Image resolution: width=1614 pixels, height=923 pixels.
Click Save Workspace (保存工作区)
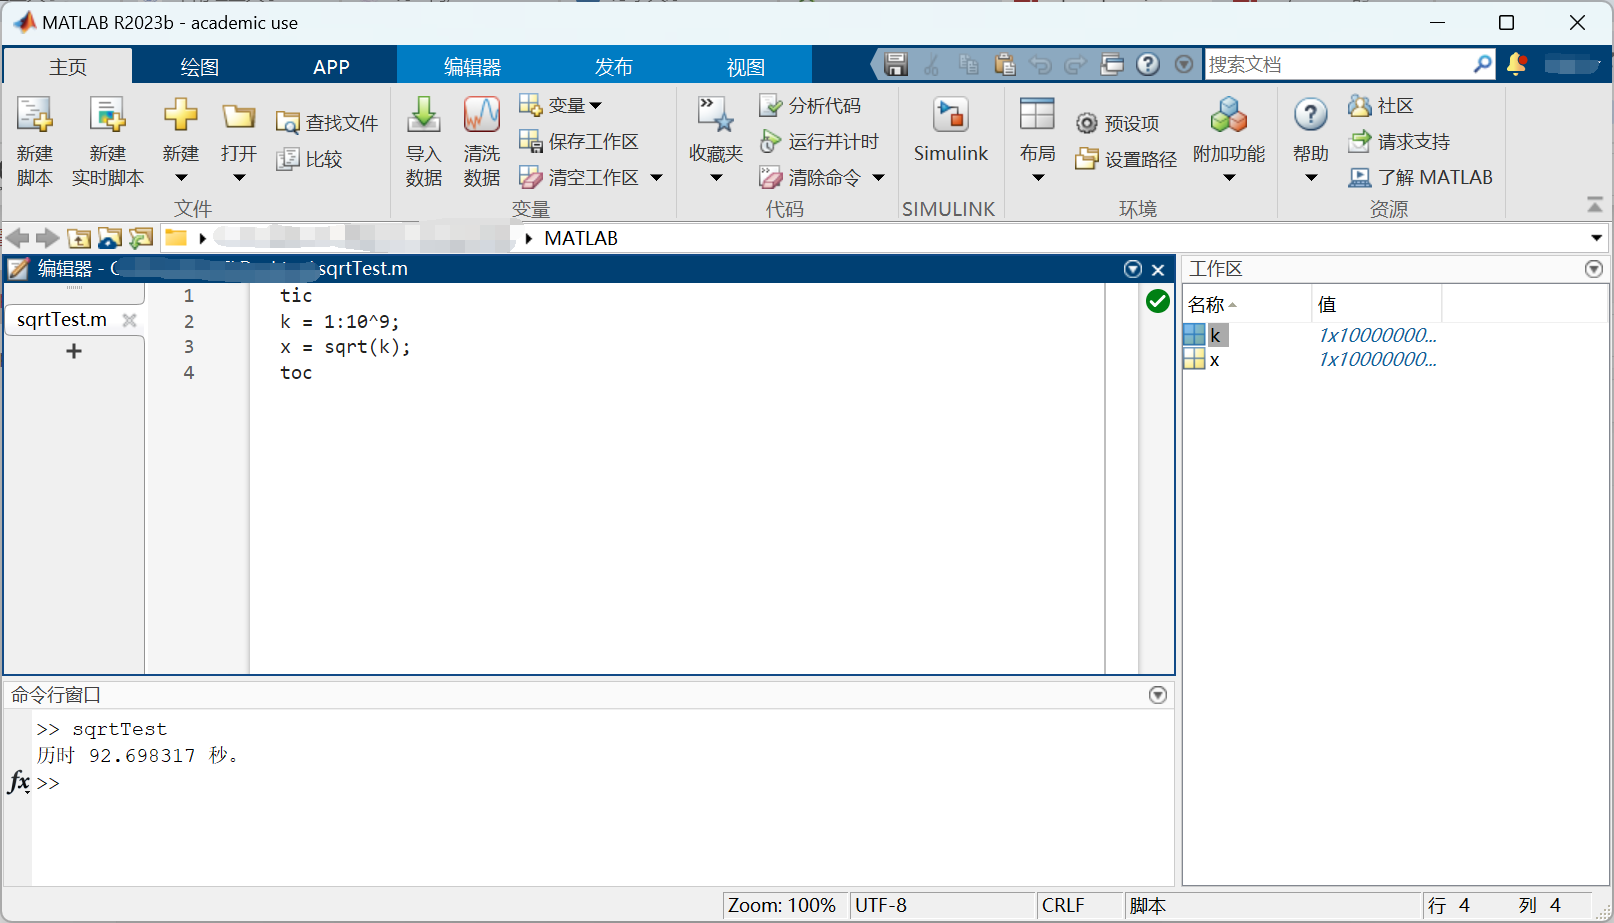(579, 141)
